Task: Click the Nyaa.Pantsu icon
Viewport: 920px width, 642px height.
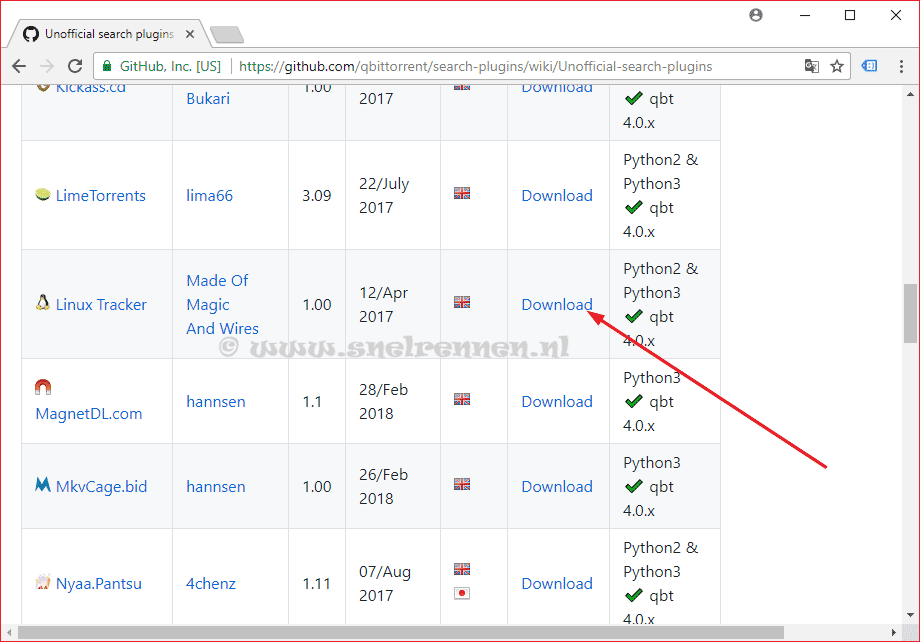Action: (x=43, y=582)
